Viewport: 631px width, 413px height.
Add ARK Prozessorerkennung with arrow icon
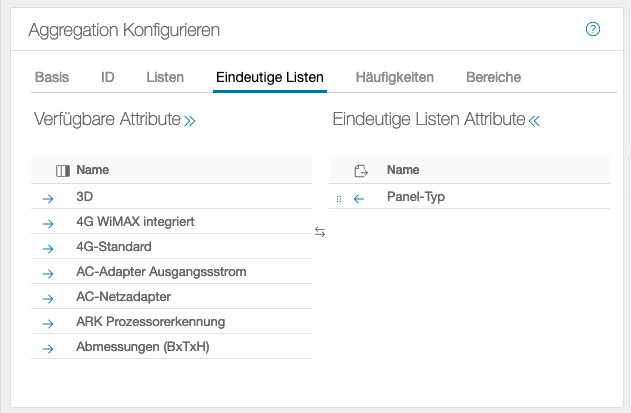tap(48, 323)
